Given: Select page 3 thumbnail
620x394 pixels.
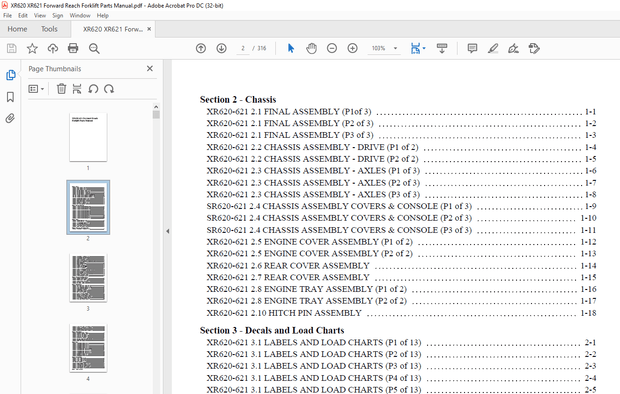Looking at the screenshot, I should pos(88,278).
